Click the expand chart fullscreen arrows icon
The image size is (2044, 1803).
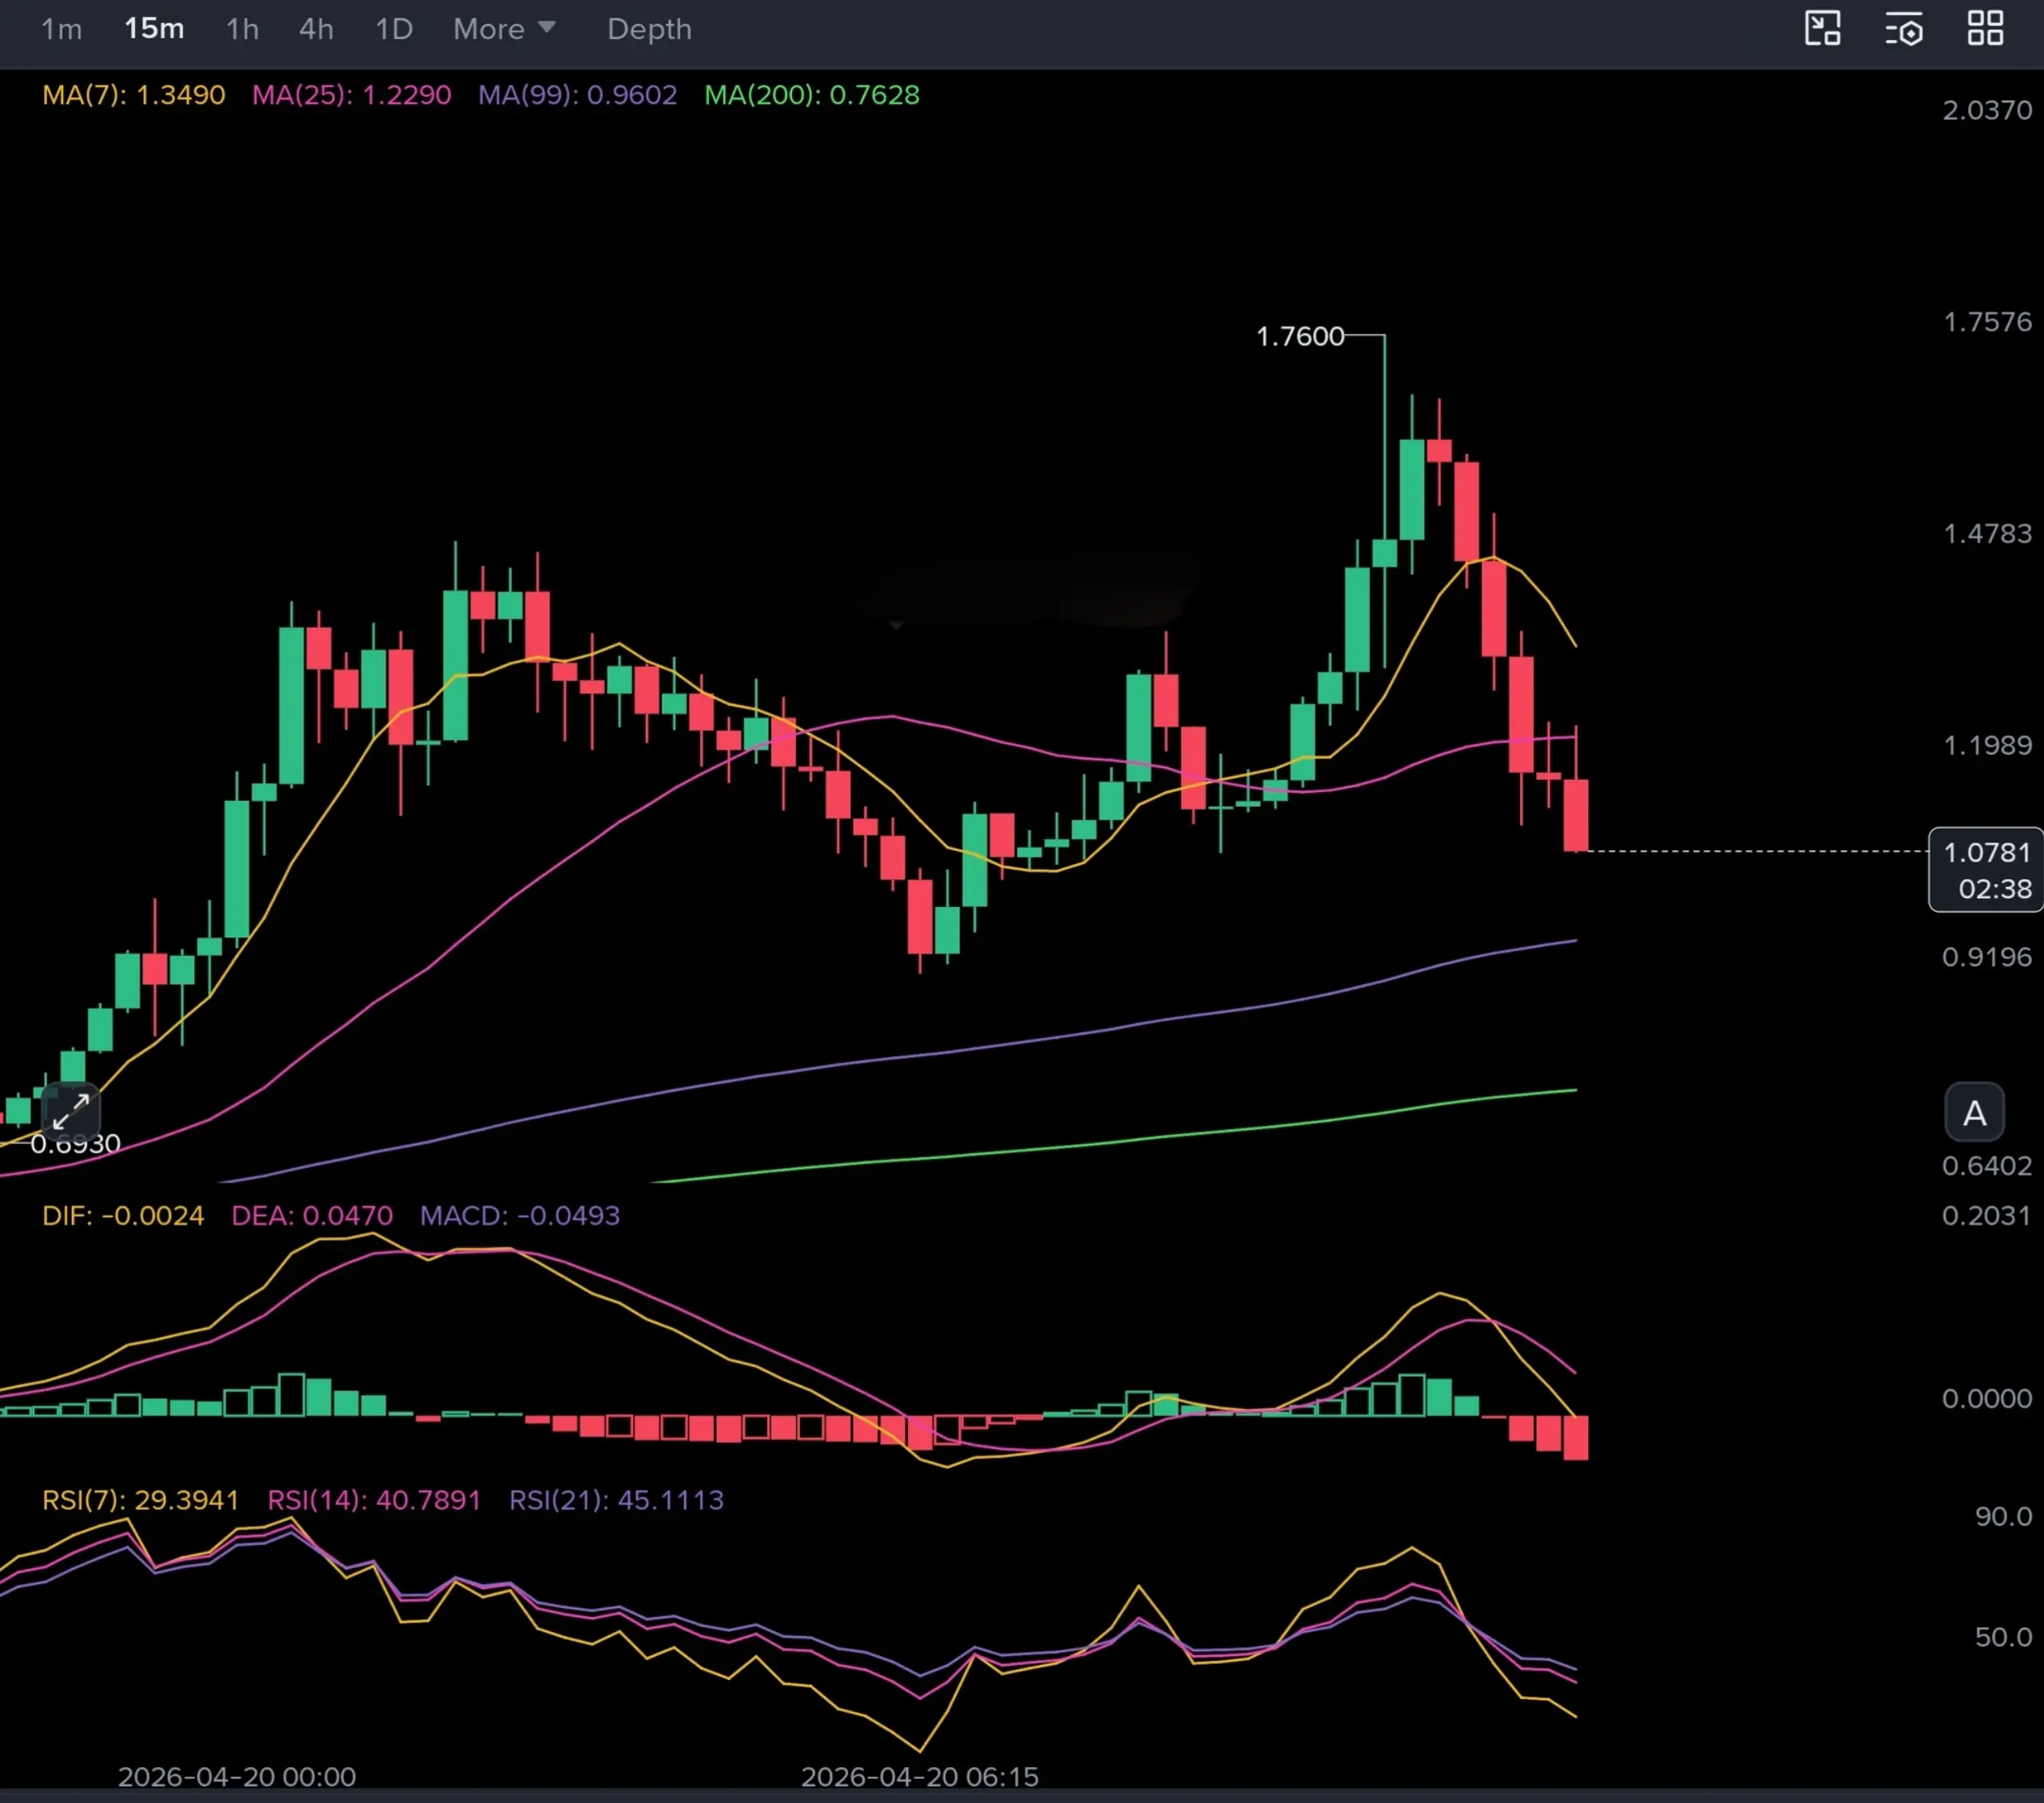71,1111
